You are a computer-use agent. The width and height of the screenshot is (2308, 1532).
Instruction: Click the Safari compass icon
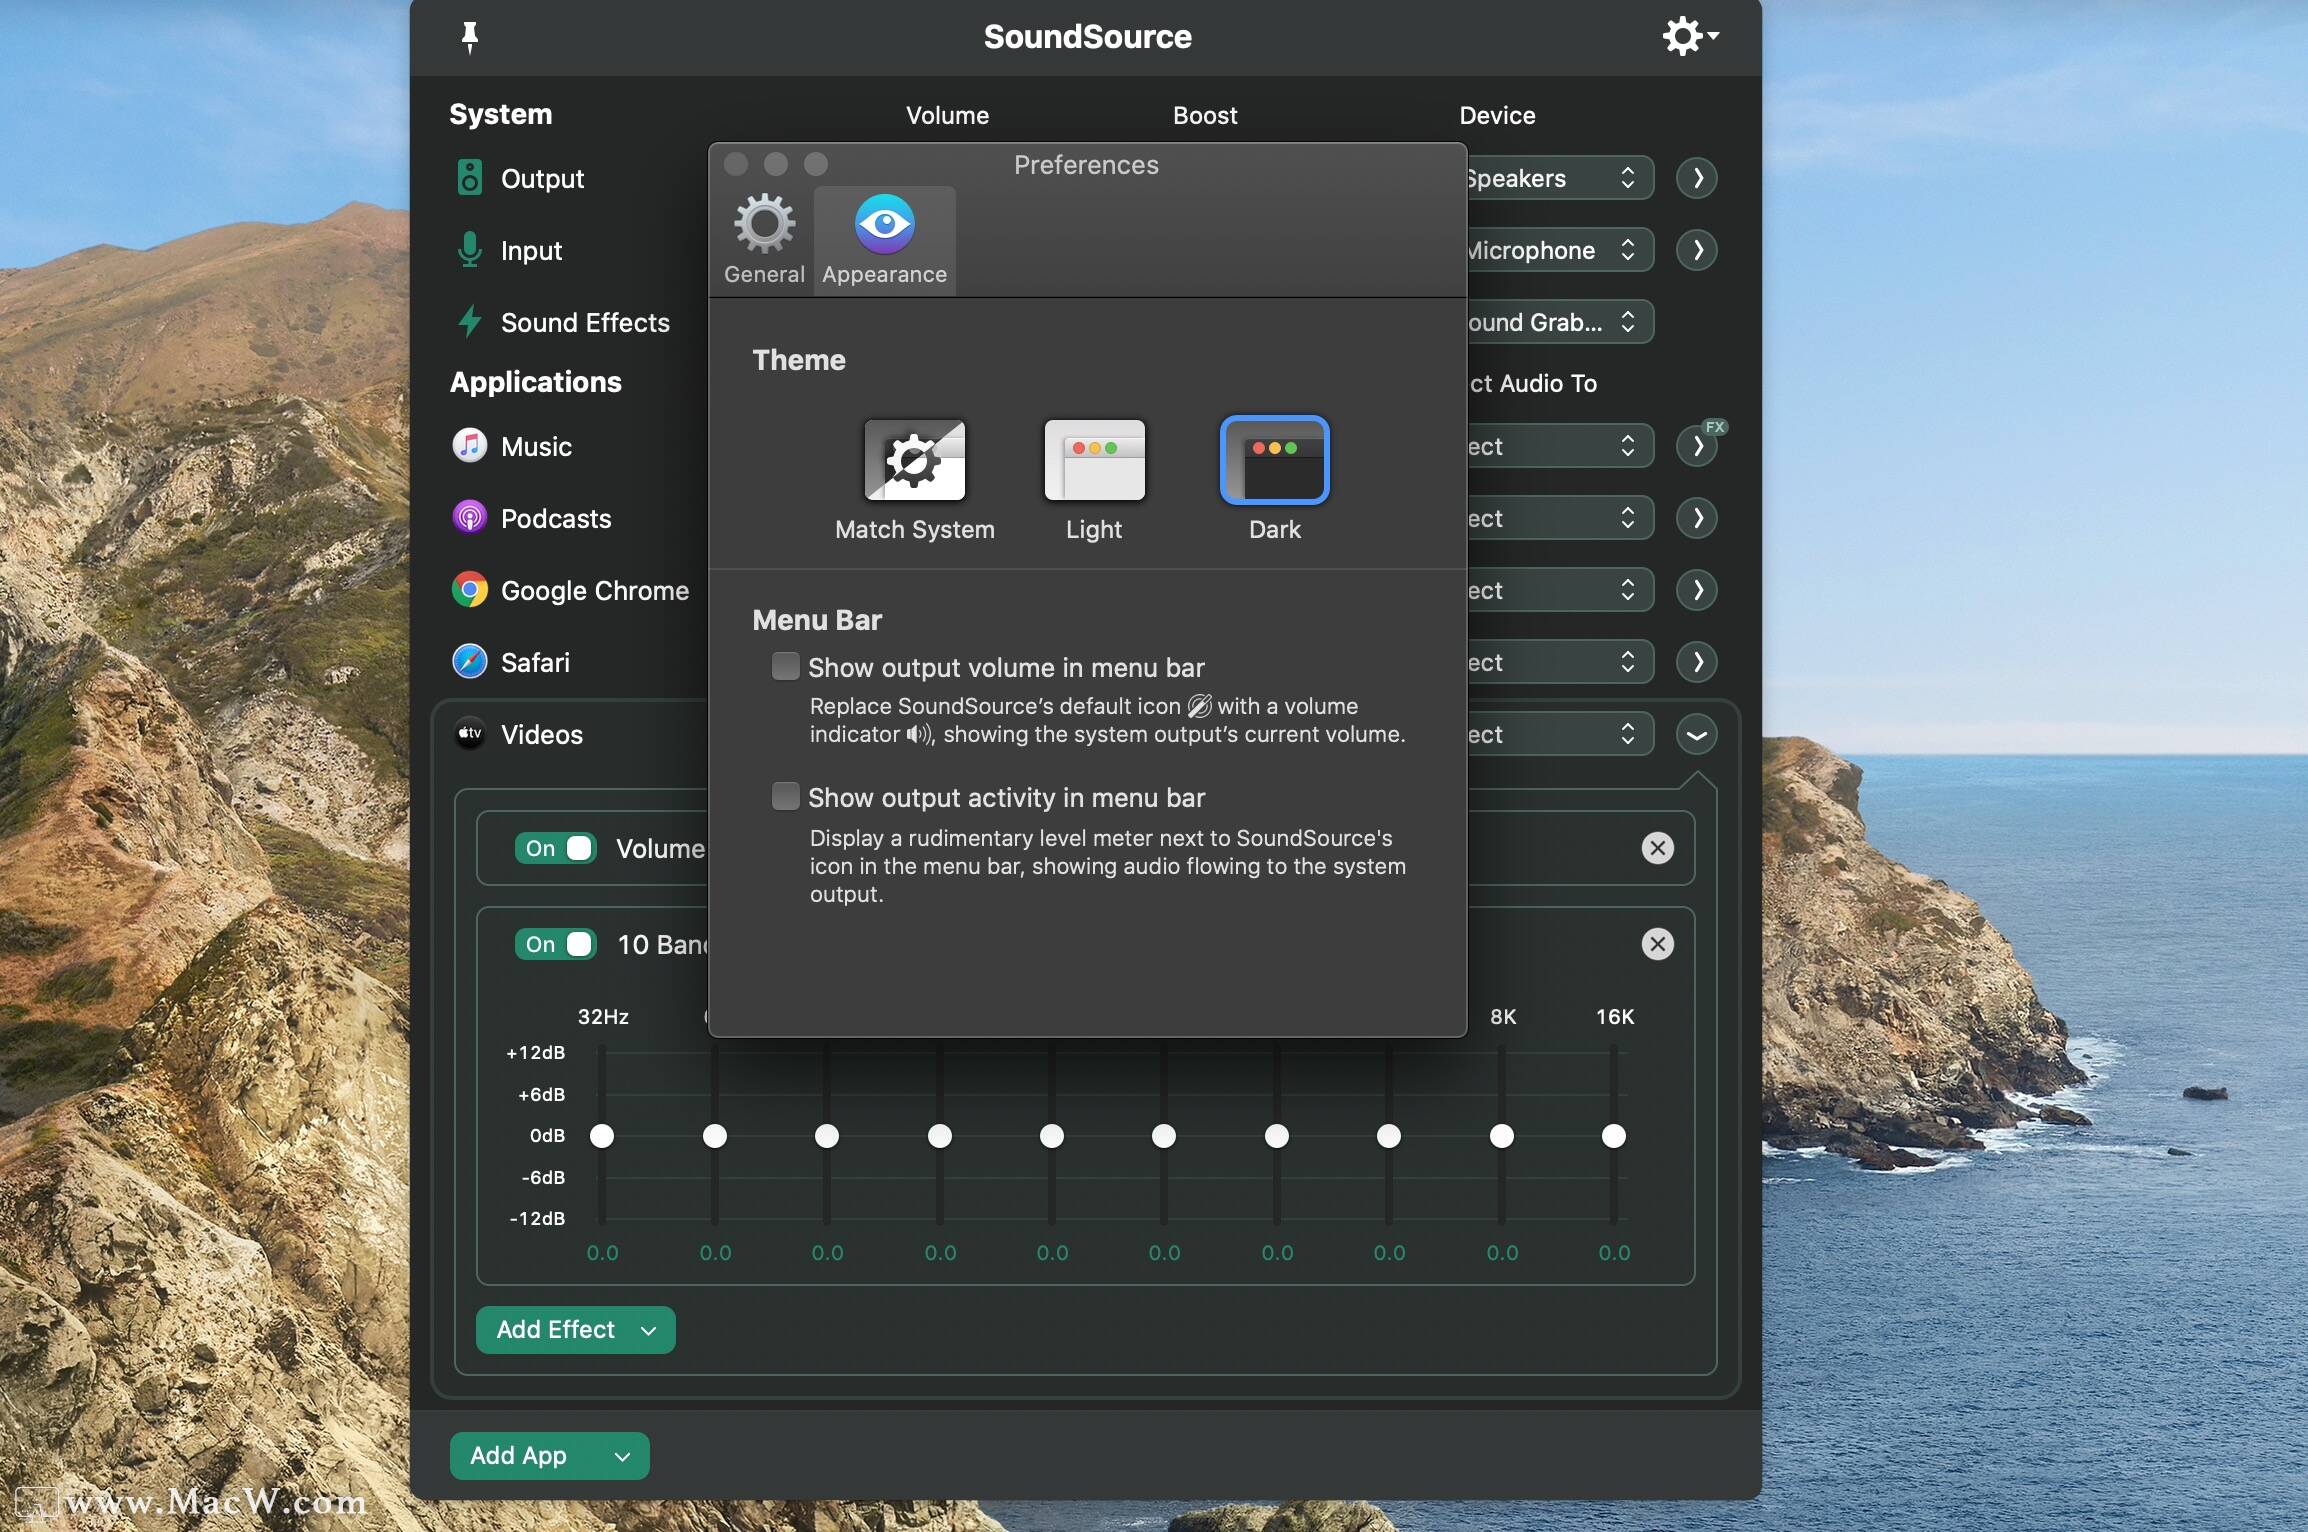[469, 661]
